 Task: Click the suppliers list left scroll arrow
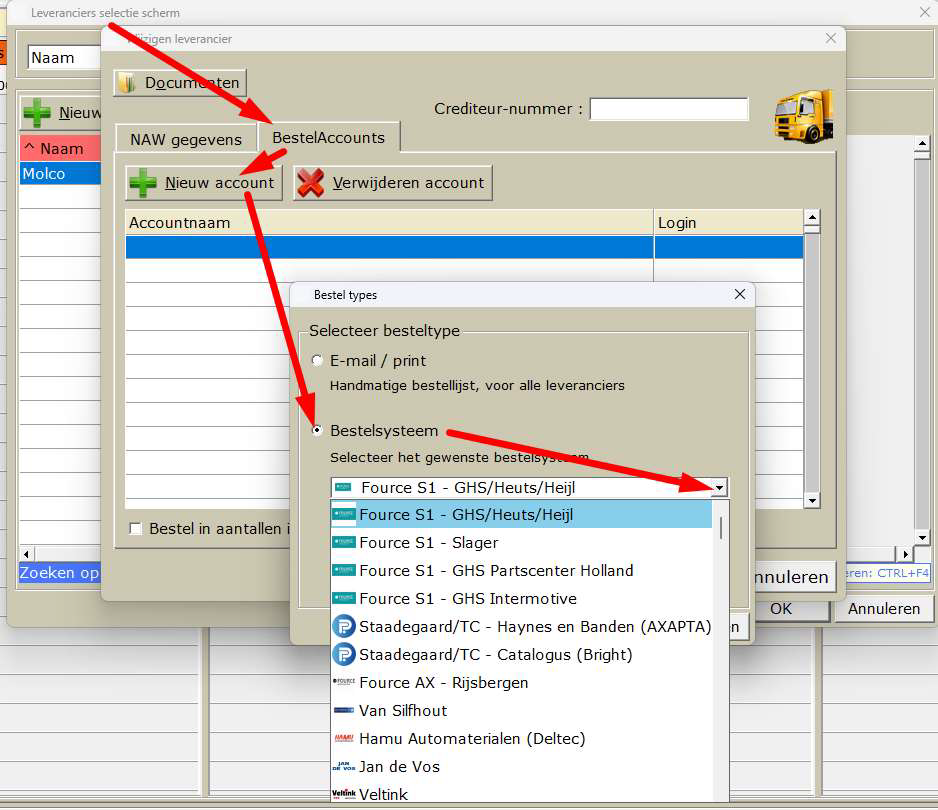point(26,554)
